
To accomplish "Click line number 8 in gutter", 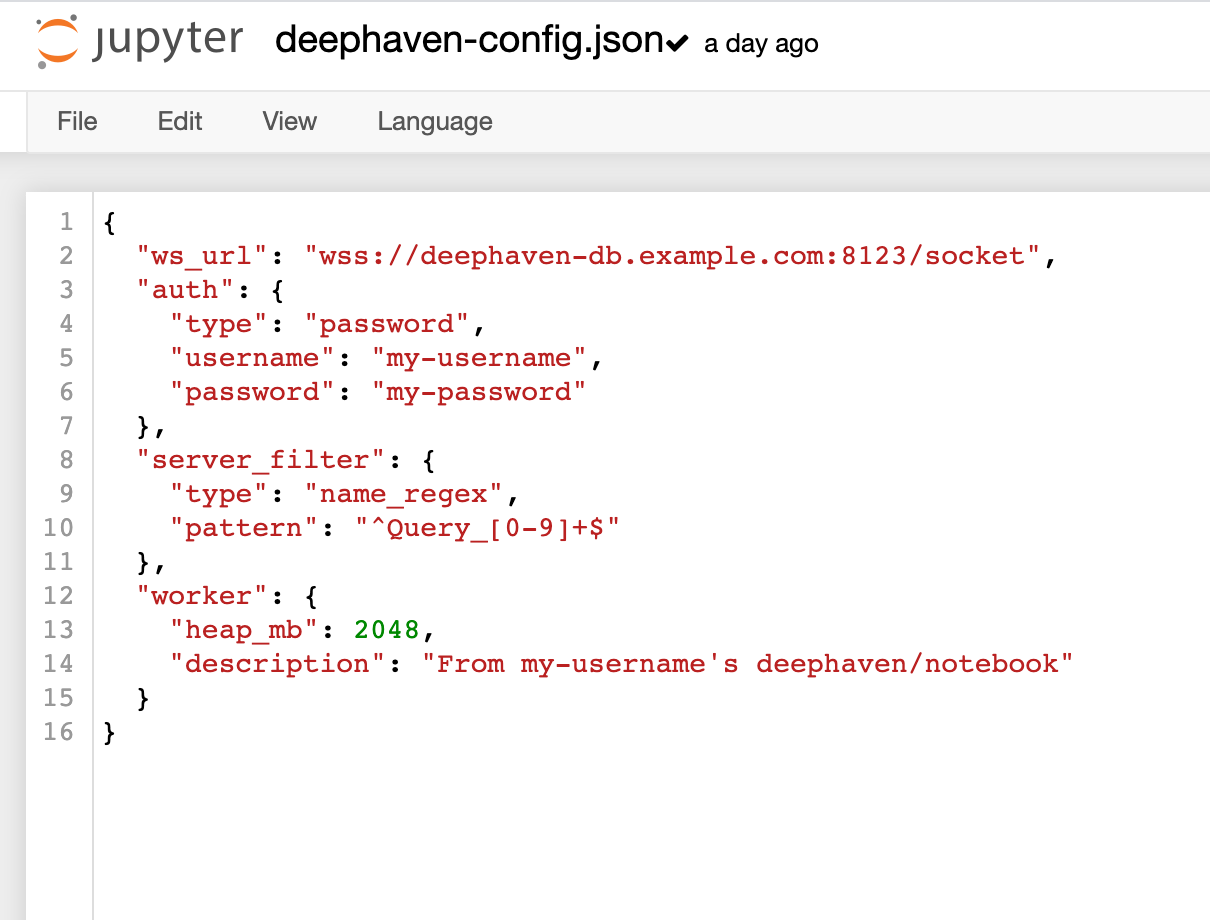I will click(x=65, y=460).
